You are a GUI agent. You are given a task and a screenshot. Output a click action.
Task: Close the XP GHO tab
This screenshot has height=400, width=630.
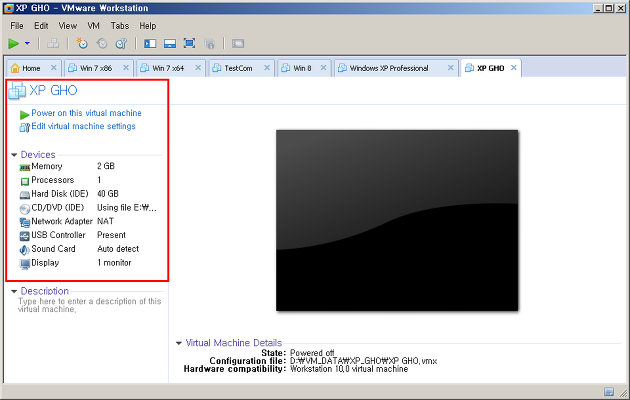click(x=513, y=68)
